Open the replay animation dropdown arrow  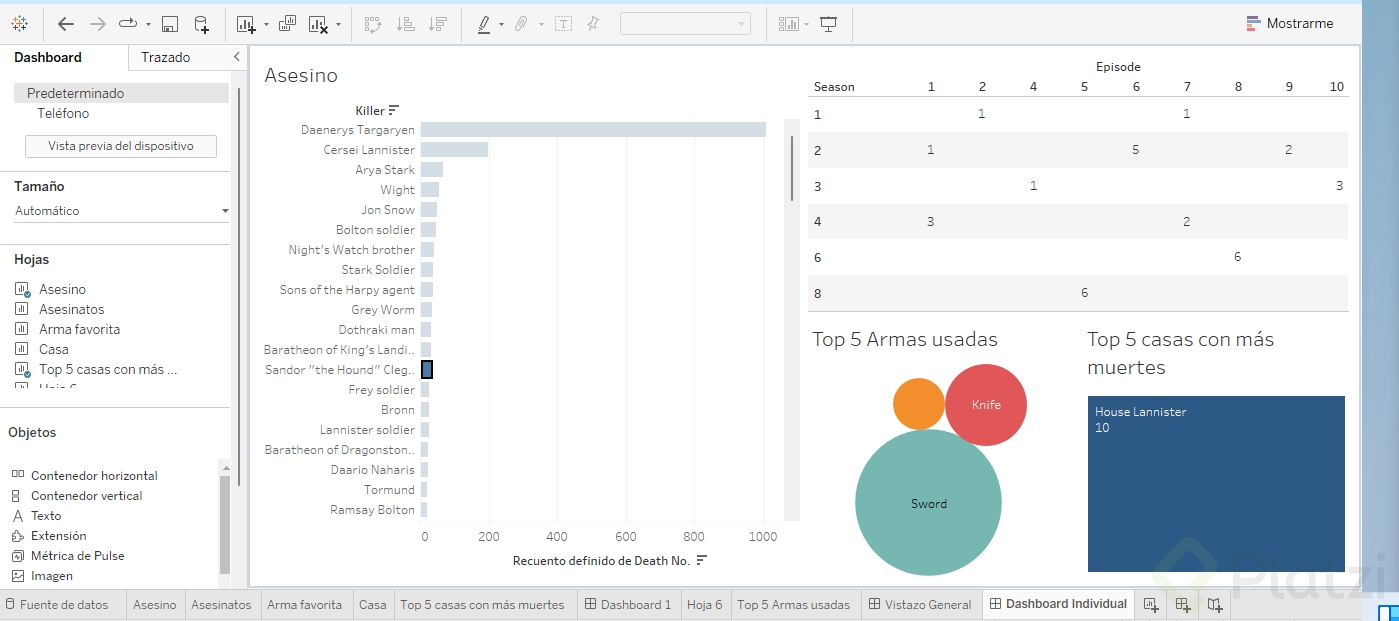tap(148, 24)
